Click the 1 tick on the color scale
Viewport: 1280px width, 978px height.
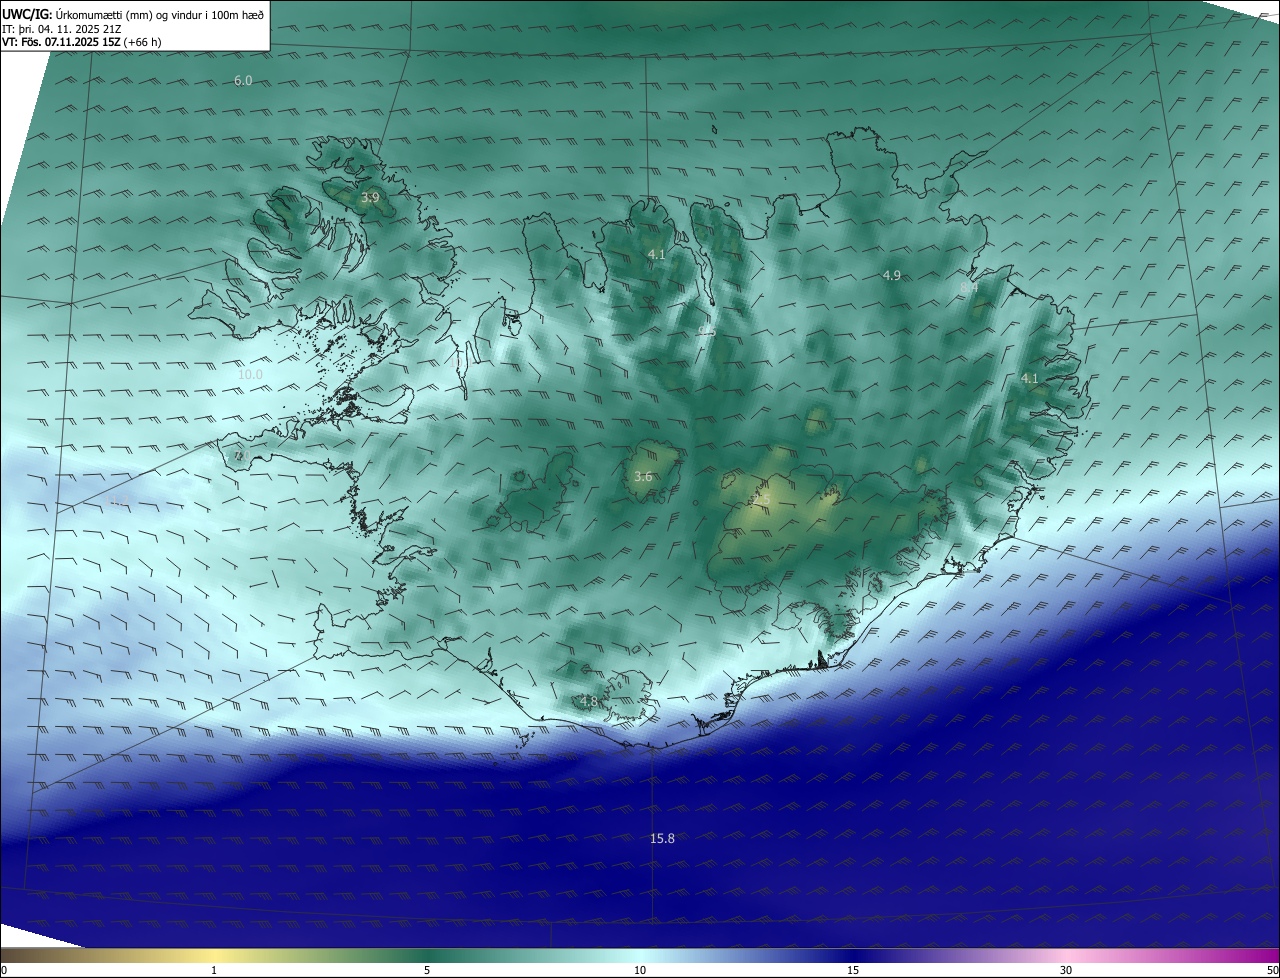pyautogui.click(x=214, y=970)
